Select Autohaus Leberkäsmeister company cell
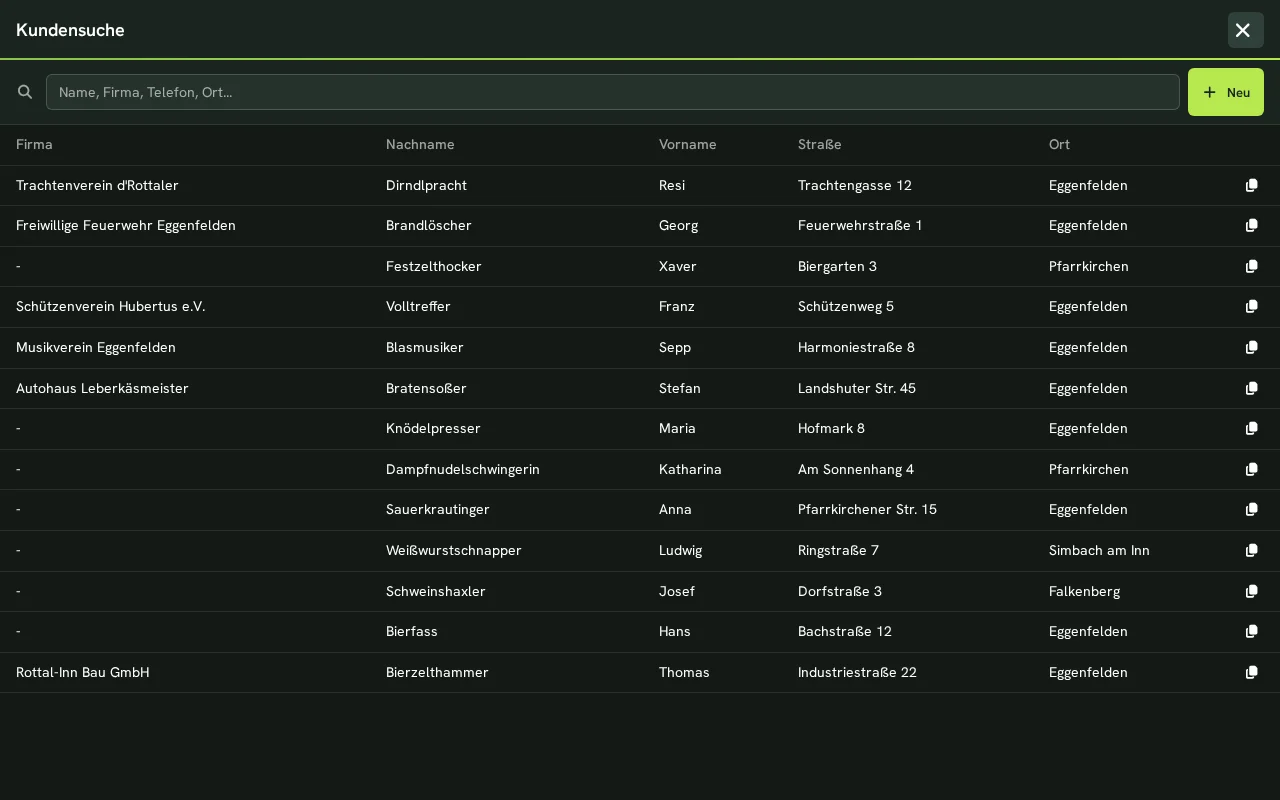The height and width of the screenshot is (800, 1280). pyautogui.click(x=102, y=388)
